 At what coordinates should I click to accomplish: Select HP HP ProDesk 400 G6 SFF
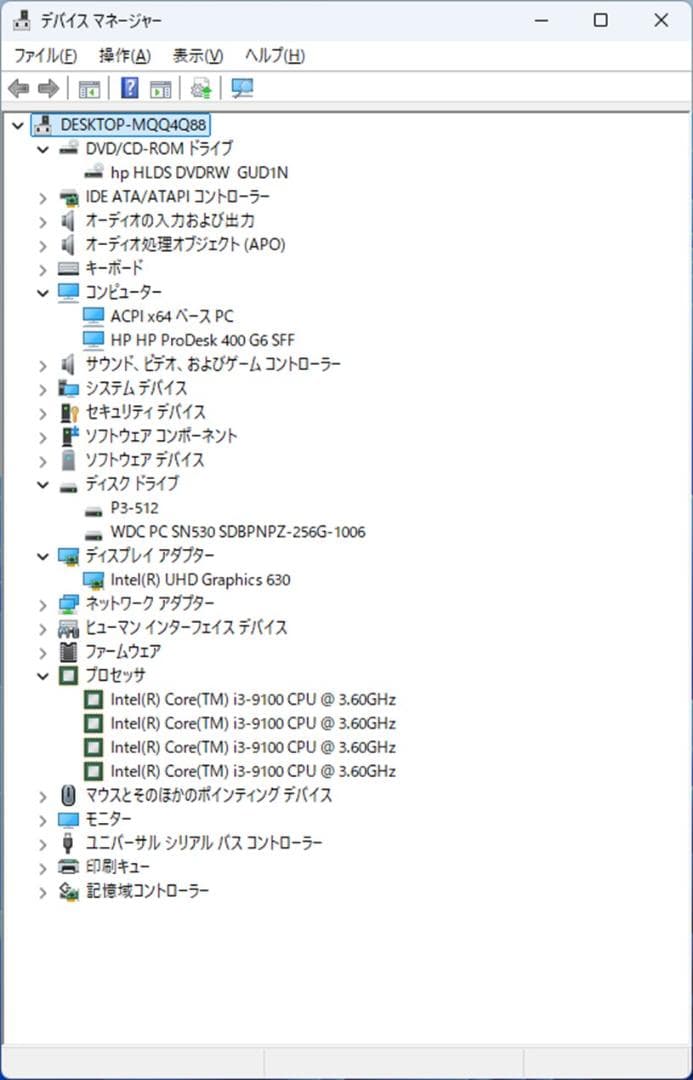[203, 340]
